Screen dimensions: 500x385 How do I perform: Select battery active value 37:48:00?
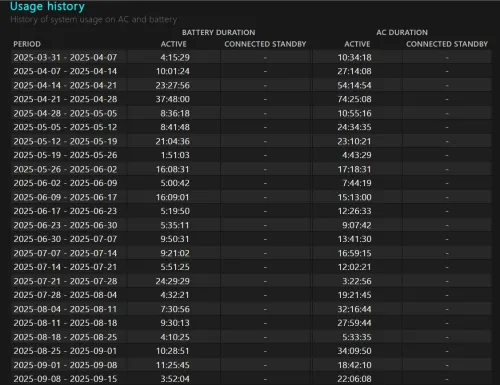tap(173, 99)
